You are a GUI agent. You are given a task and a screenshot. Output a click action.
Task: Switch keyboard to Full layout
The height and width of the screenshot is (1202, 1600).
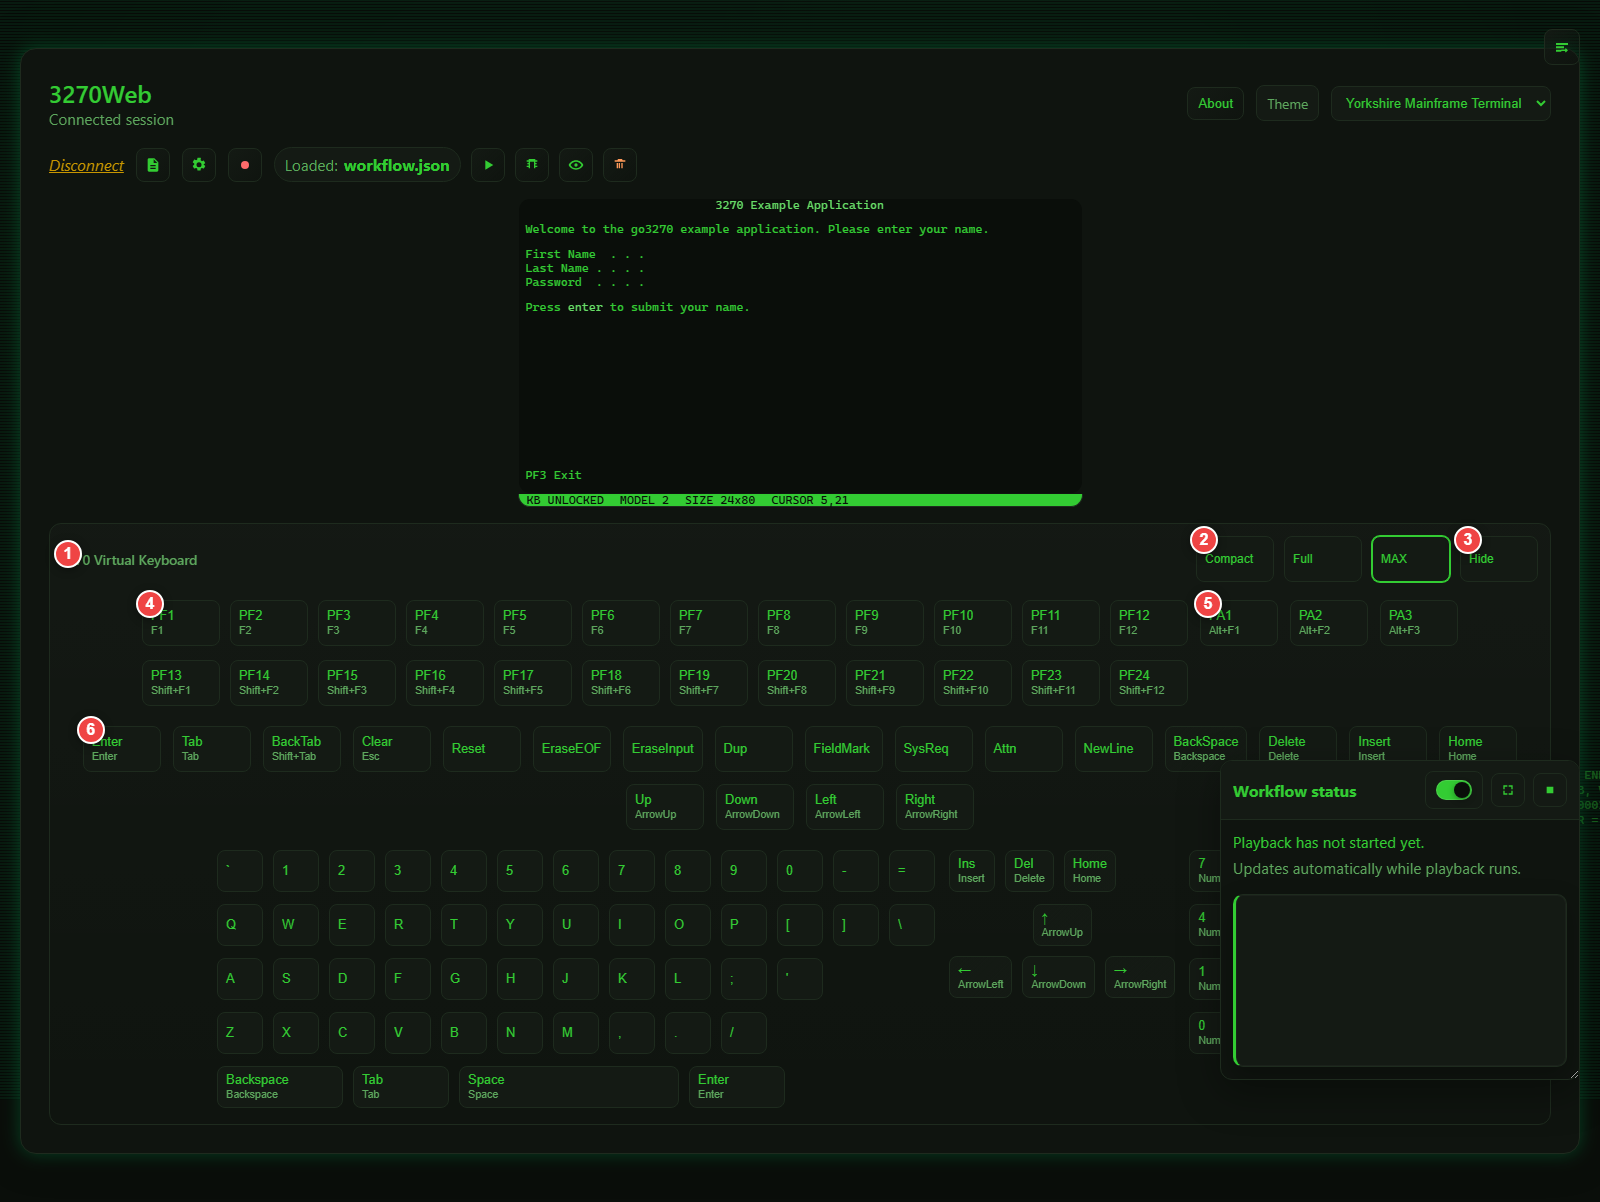pyautogui.click(x=1321, y=559)
